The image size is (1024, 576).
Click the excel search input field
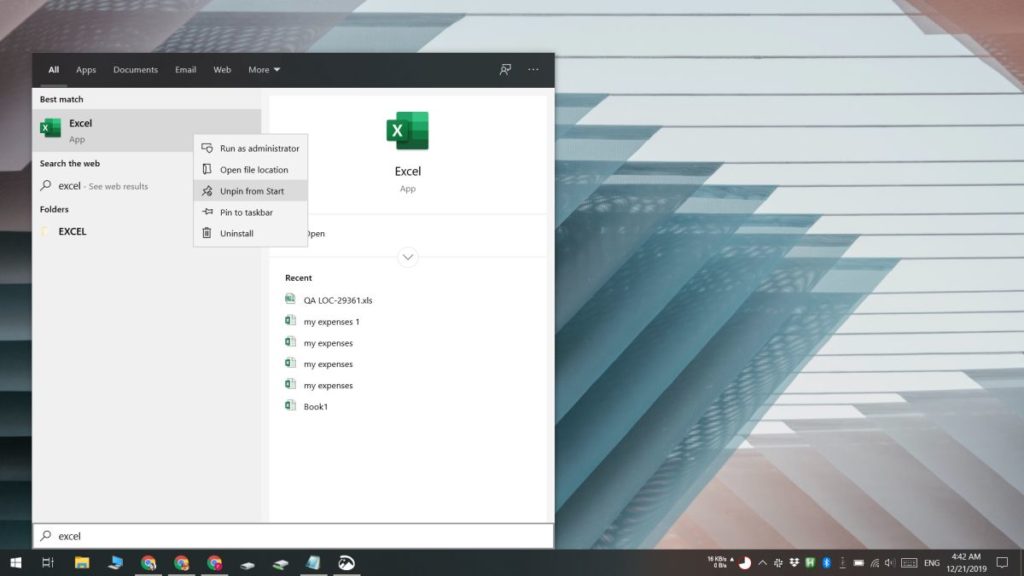200,535
